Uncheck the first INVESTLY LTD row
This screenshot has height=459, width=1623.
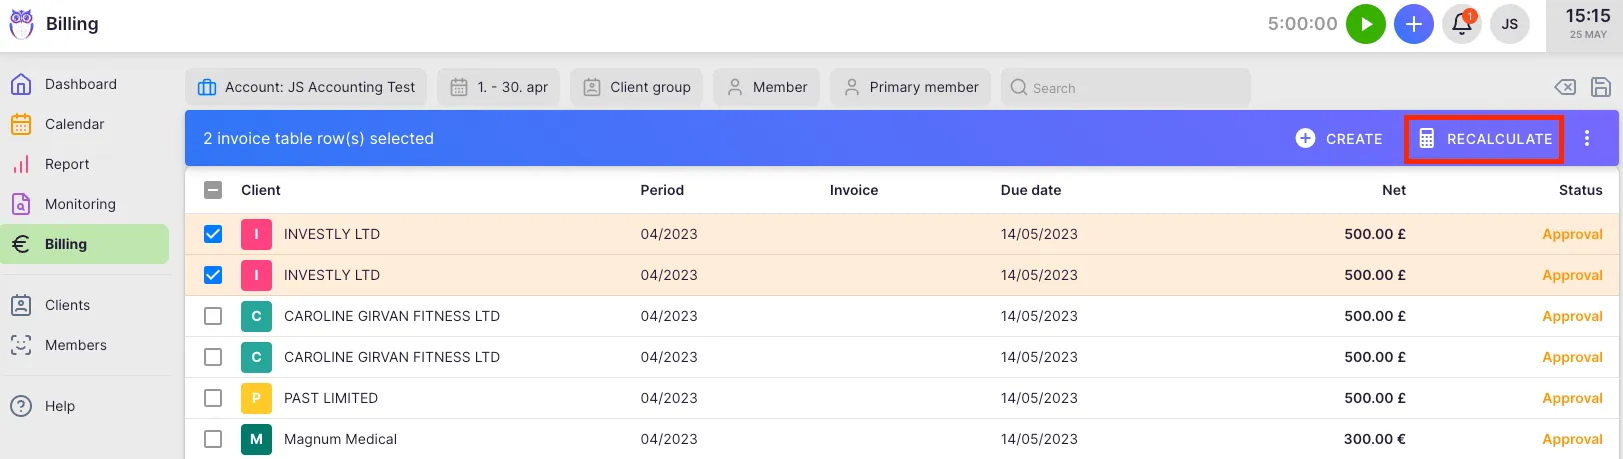click(x=213, y=234)
